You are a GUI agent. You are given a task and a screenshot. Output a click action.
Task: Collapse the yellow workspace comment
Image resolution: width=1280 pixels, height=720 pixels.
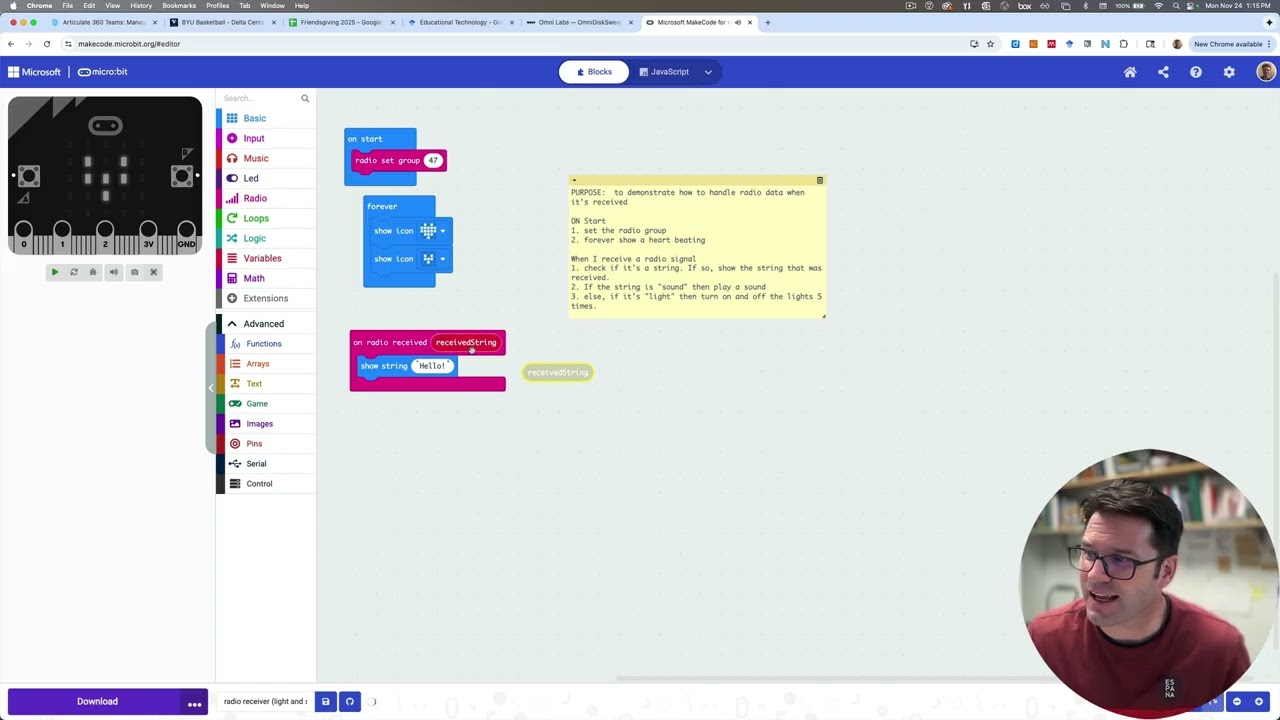pos(574,181)
